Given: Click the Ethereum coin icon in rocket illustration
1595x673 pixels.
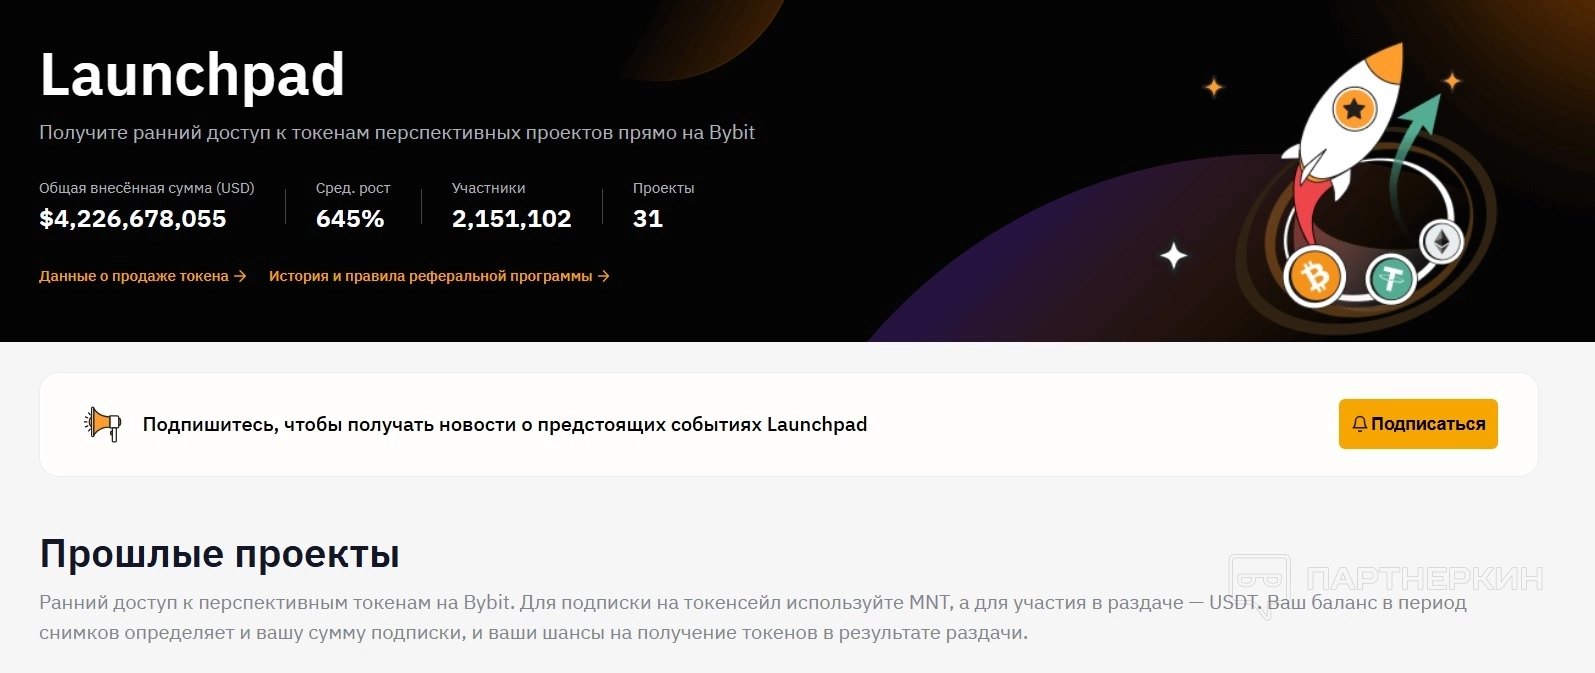Looking at the screenshot, I should tap(1442, 241).
